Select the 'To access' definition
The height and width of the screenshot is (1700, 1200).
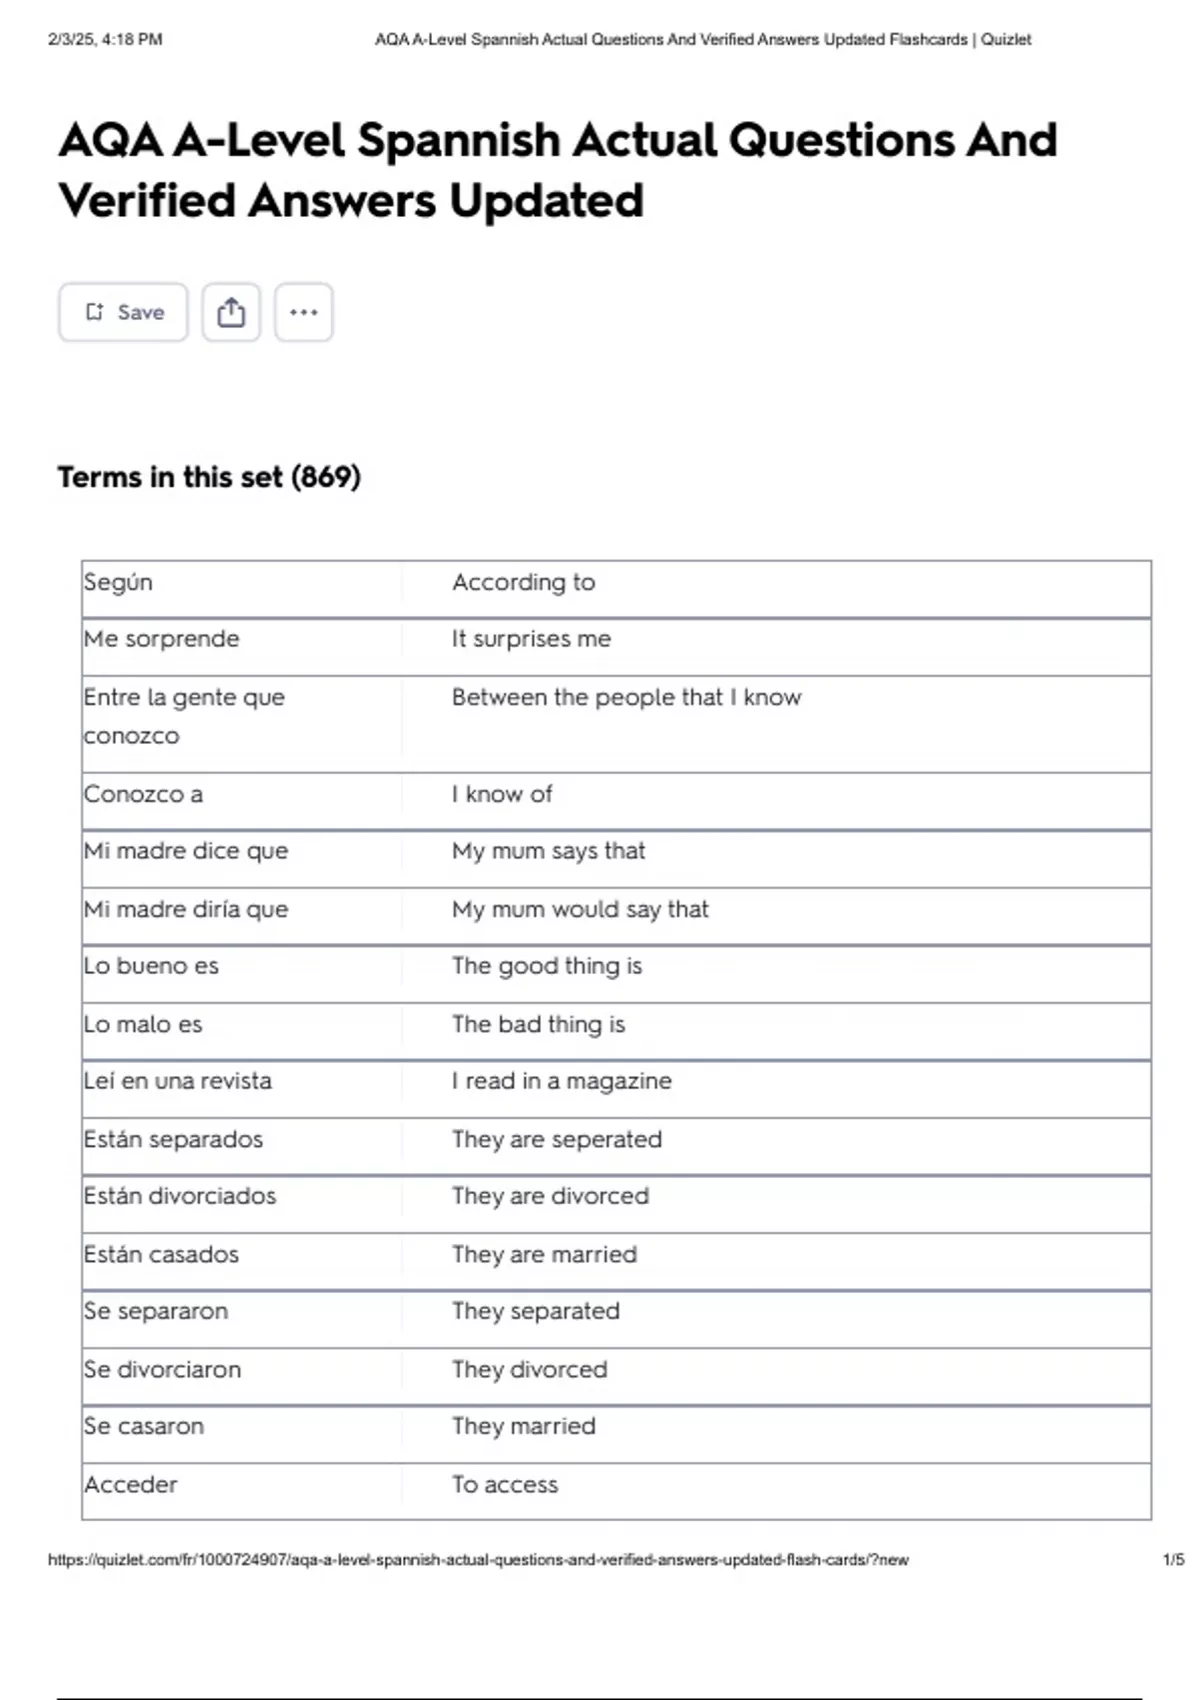pos(505,1484)
